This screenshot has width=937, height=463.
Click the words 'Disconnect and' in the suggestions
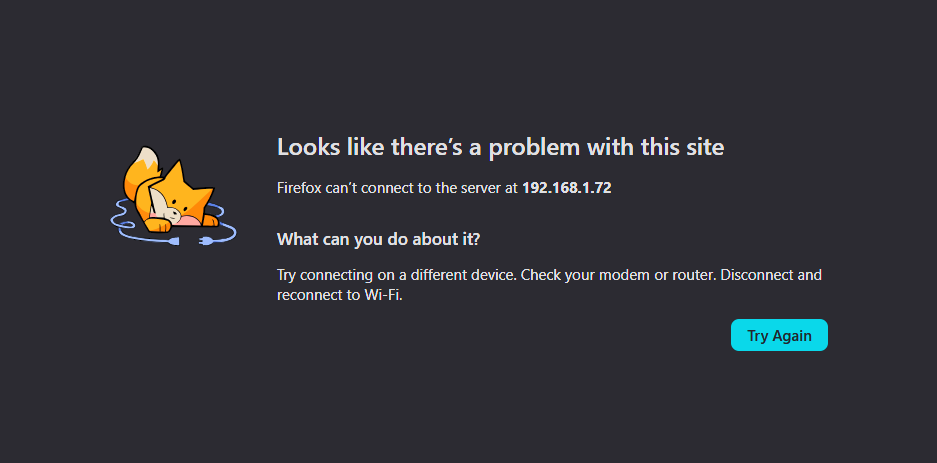point(771,275)
